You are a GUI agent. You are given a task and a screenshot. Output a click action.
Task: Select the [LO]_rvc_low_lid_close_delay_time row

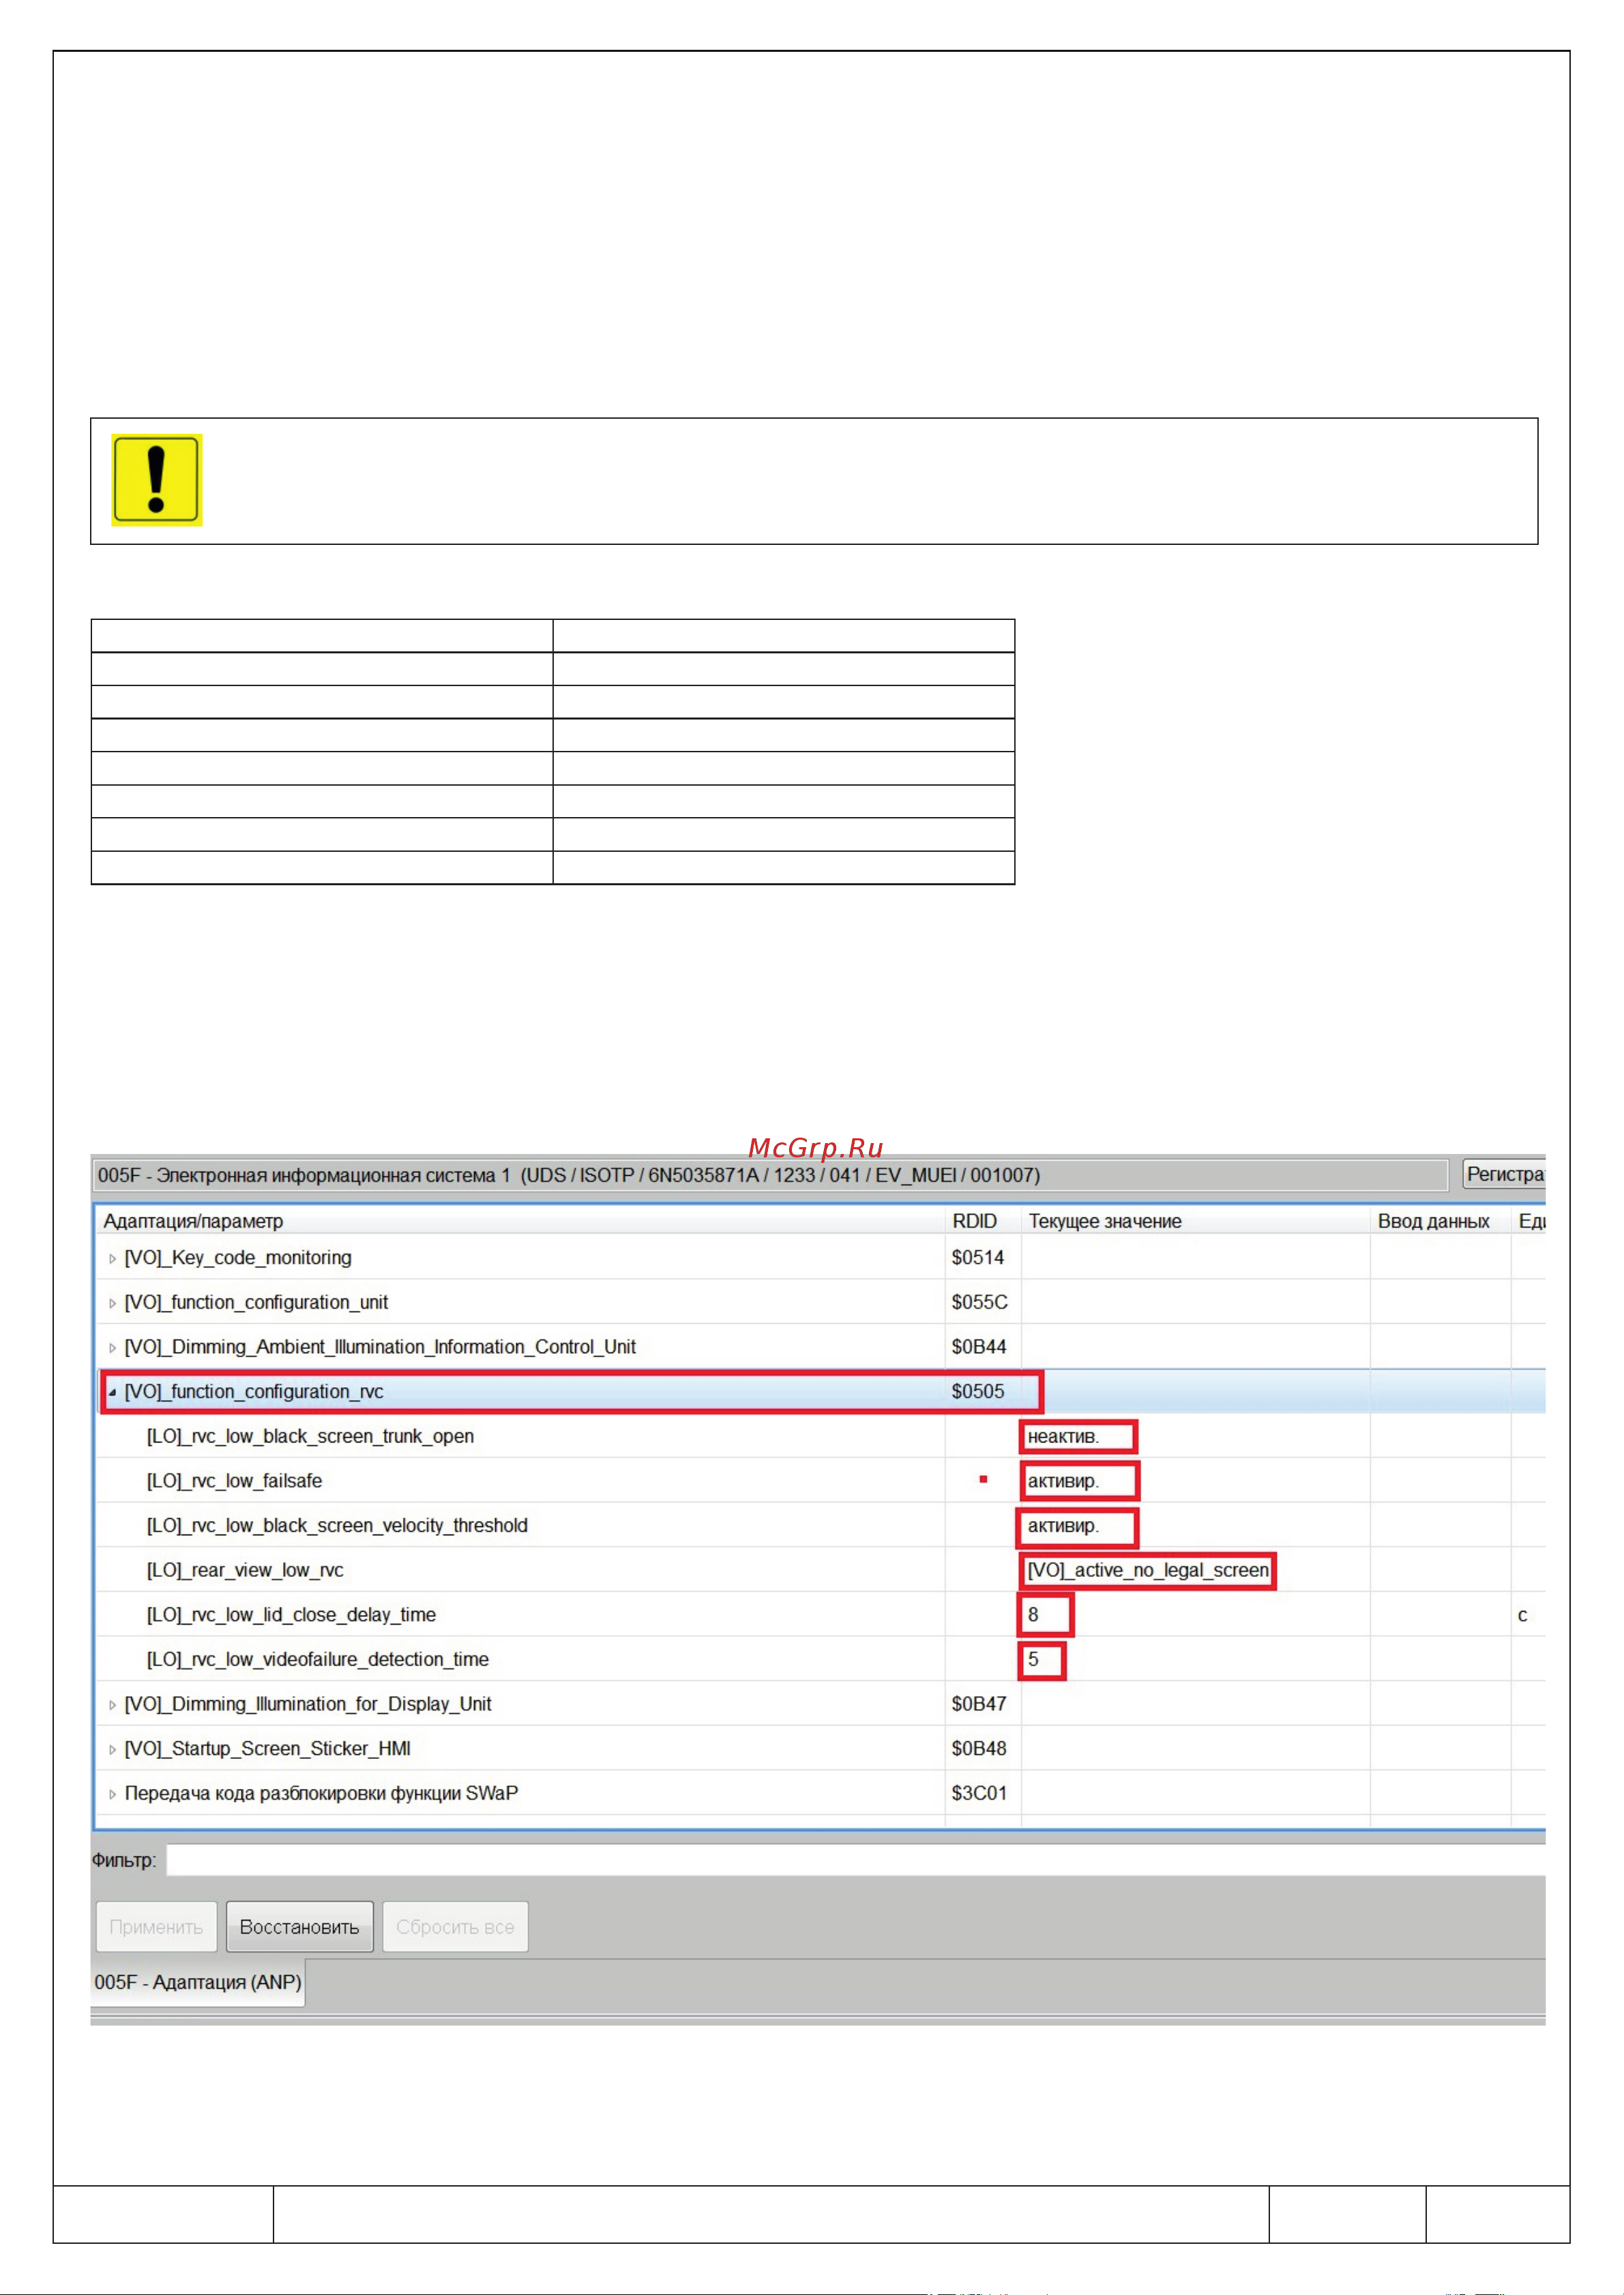821,1615
